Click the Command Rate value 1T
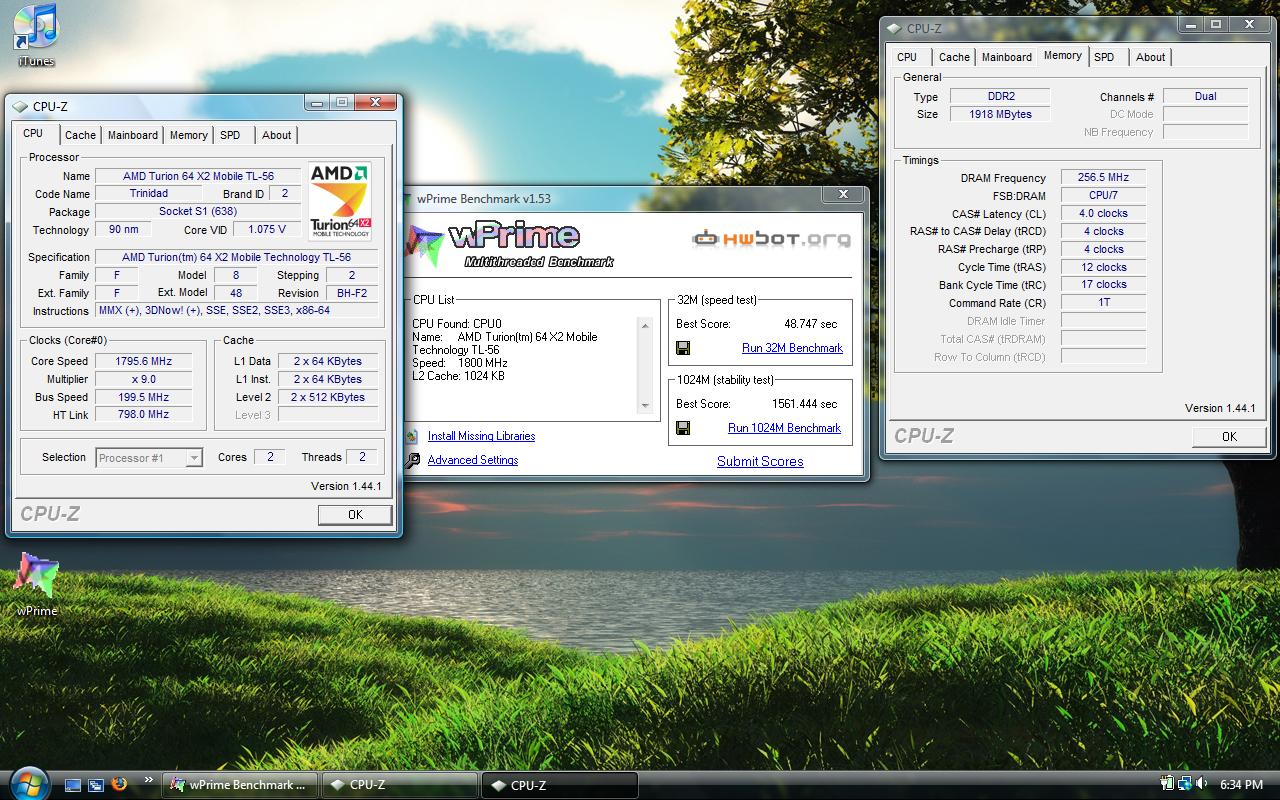The image size is (1280, 800). (x=1103, y=303)
